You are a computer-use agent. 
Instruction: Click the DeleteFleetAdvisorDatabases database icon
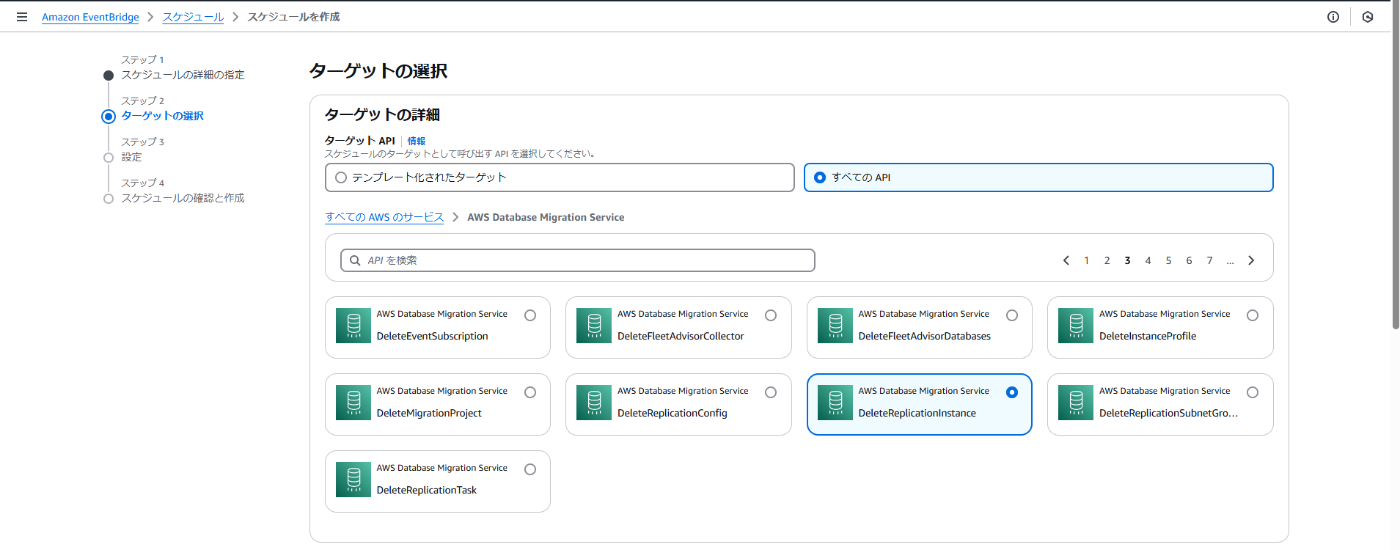tap(835, 326)
